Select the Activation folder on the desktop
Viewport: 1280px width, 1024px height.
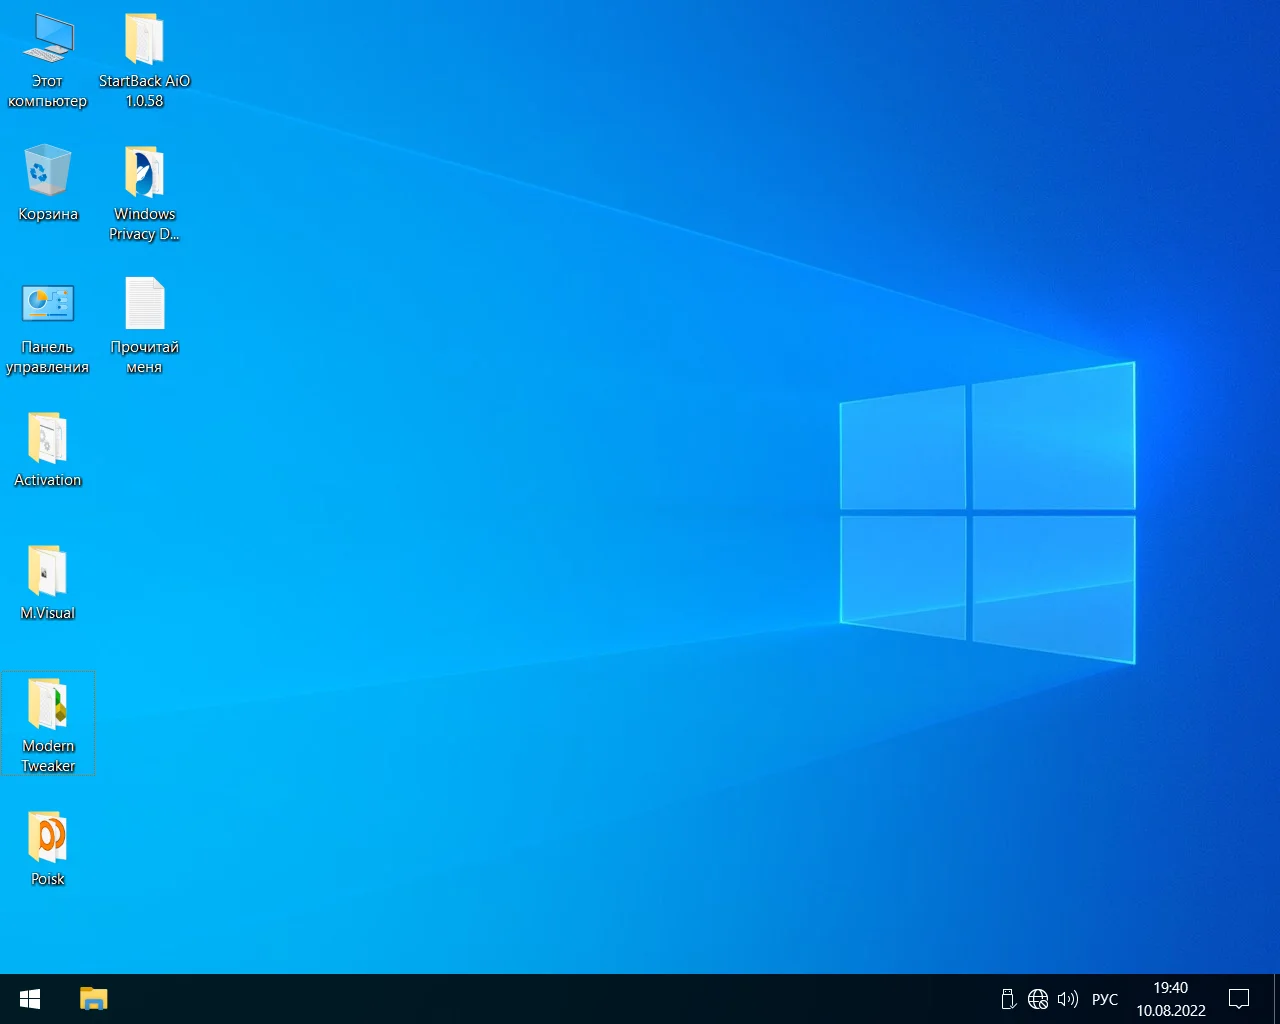(x=47, y=438)
